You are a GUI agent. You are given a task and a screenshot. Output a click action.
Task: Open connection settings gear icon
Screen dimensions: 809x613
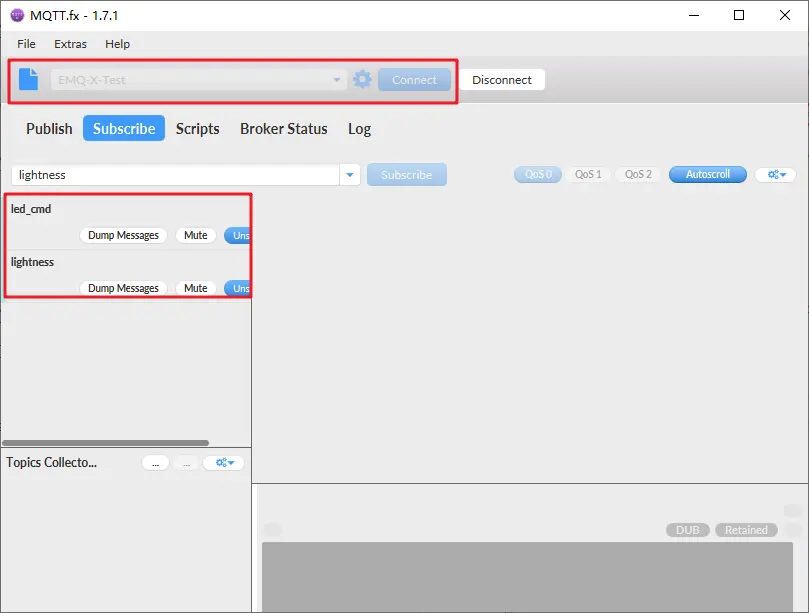point(362,79)
